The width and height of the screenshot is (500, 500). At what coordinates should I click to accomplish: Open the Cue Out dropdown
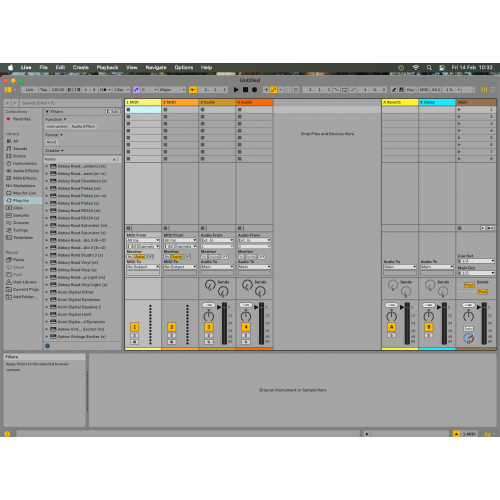point(476,261)
